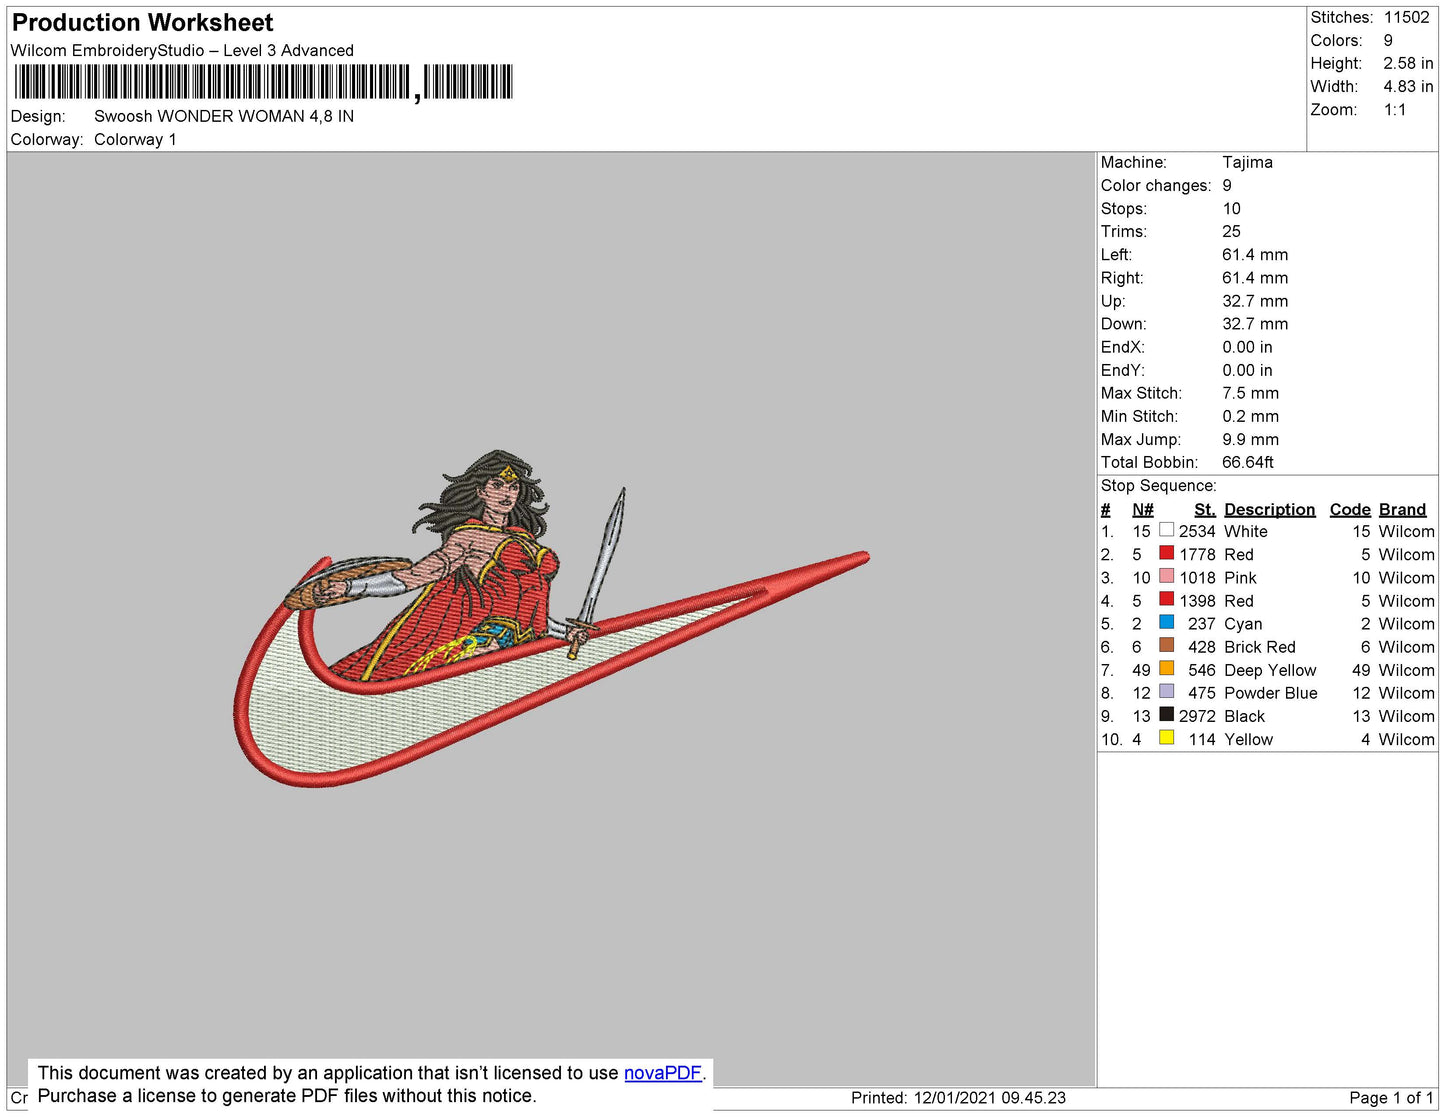The width and height of the screenshot is (1445, 1117).
Task: Click the Stop Sequence heading
Action: pos(1158,486)
